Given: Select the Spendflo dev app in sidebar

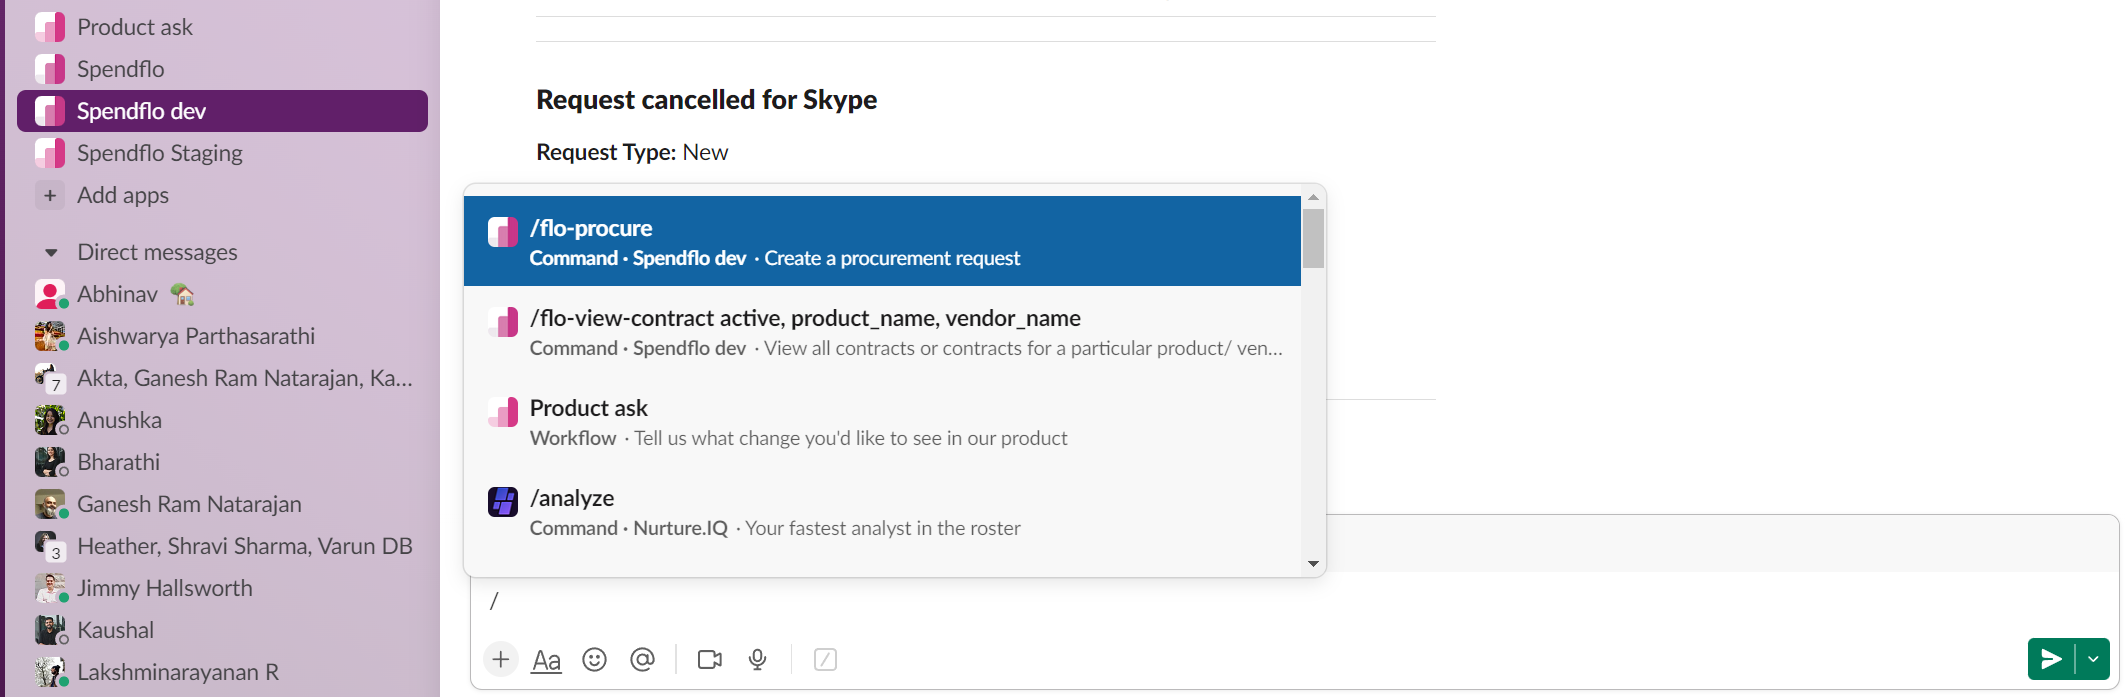Looking at the screenshot, I should (222, 111).
